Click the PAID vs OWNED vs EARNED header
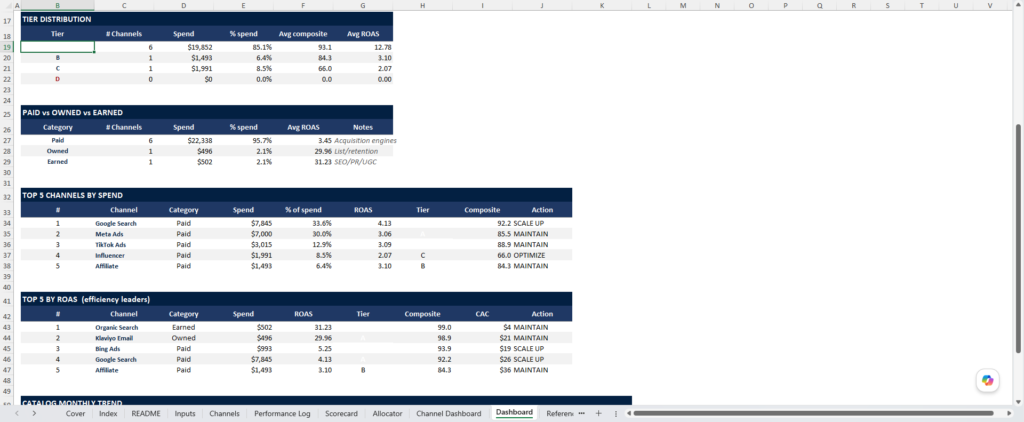The image size is (1024, 422). pos(207,112)
